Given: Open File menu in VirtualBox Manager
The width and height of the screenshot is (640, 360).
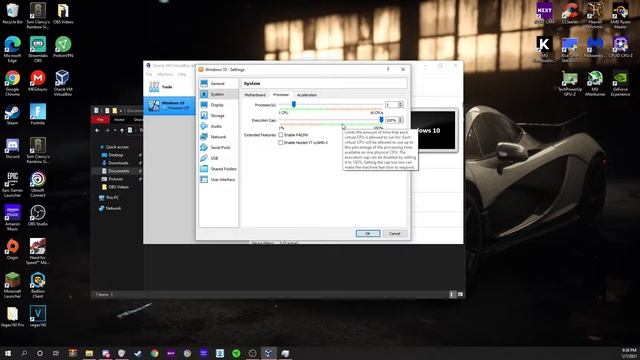Looking at the screenshot, I should click(x=149, y=74).
